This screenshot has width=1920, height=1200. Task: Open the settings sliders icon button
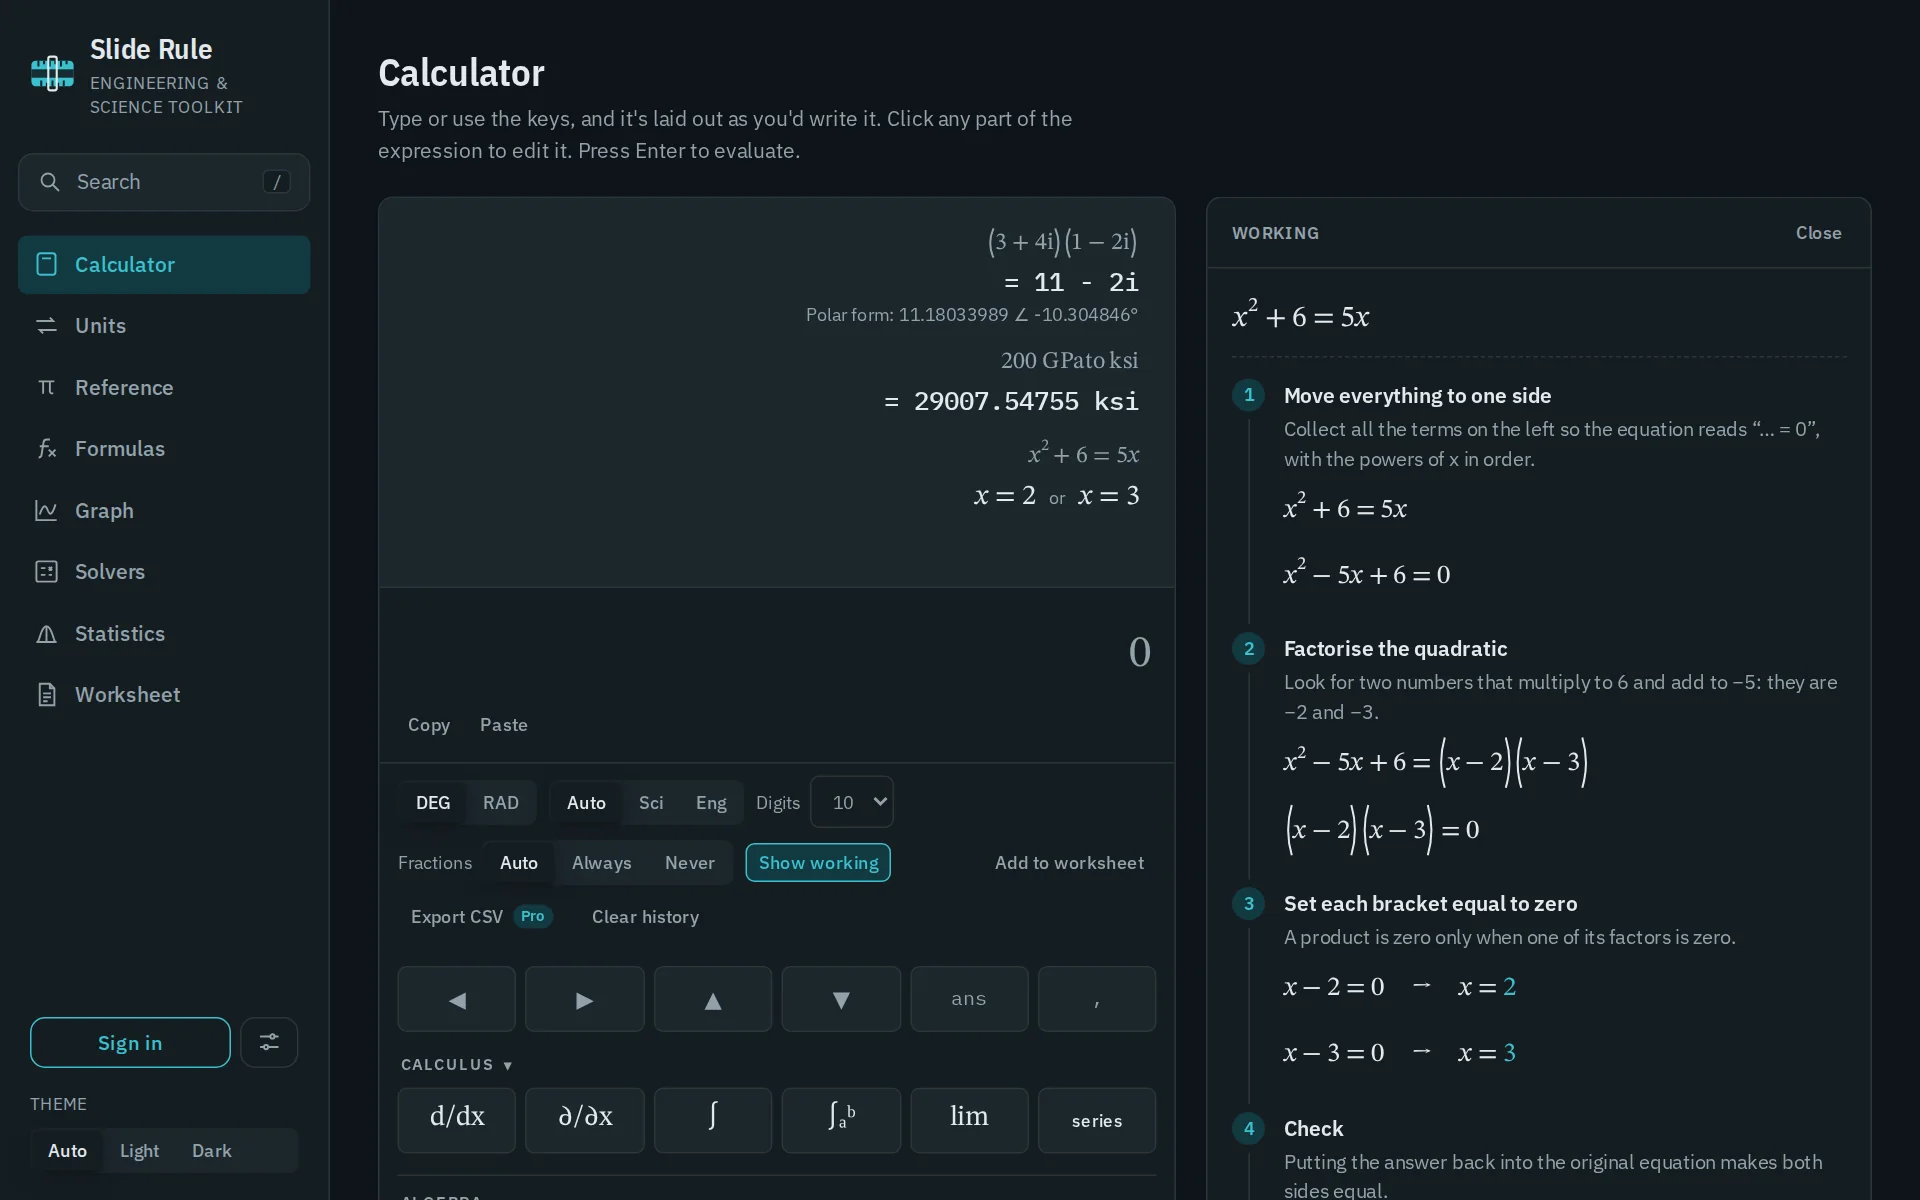269,1042
